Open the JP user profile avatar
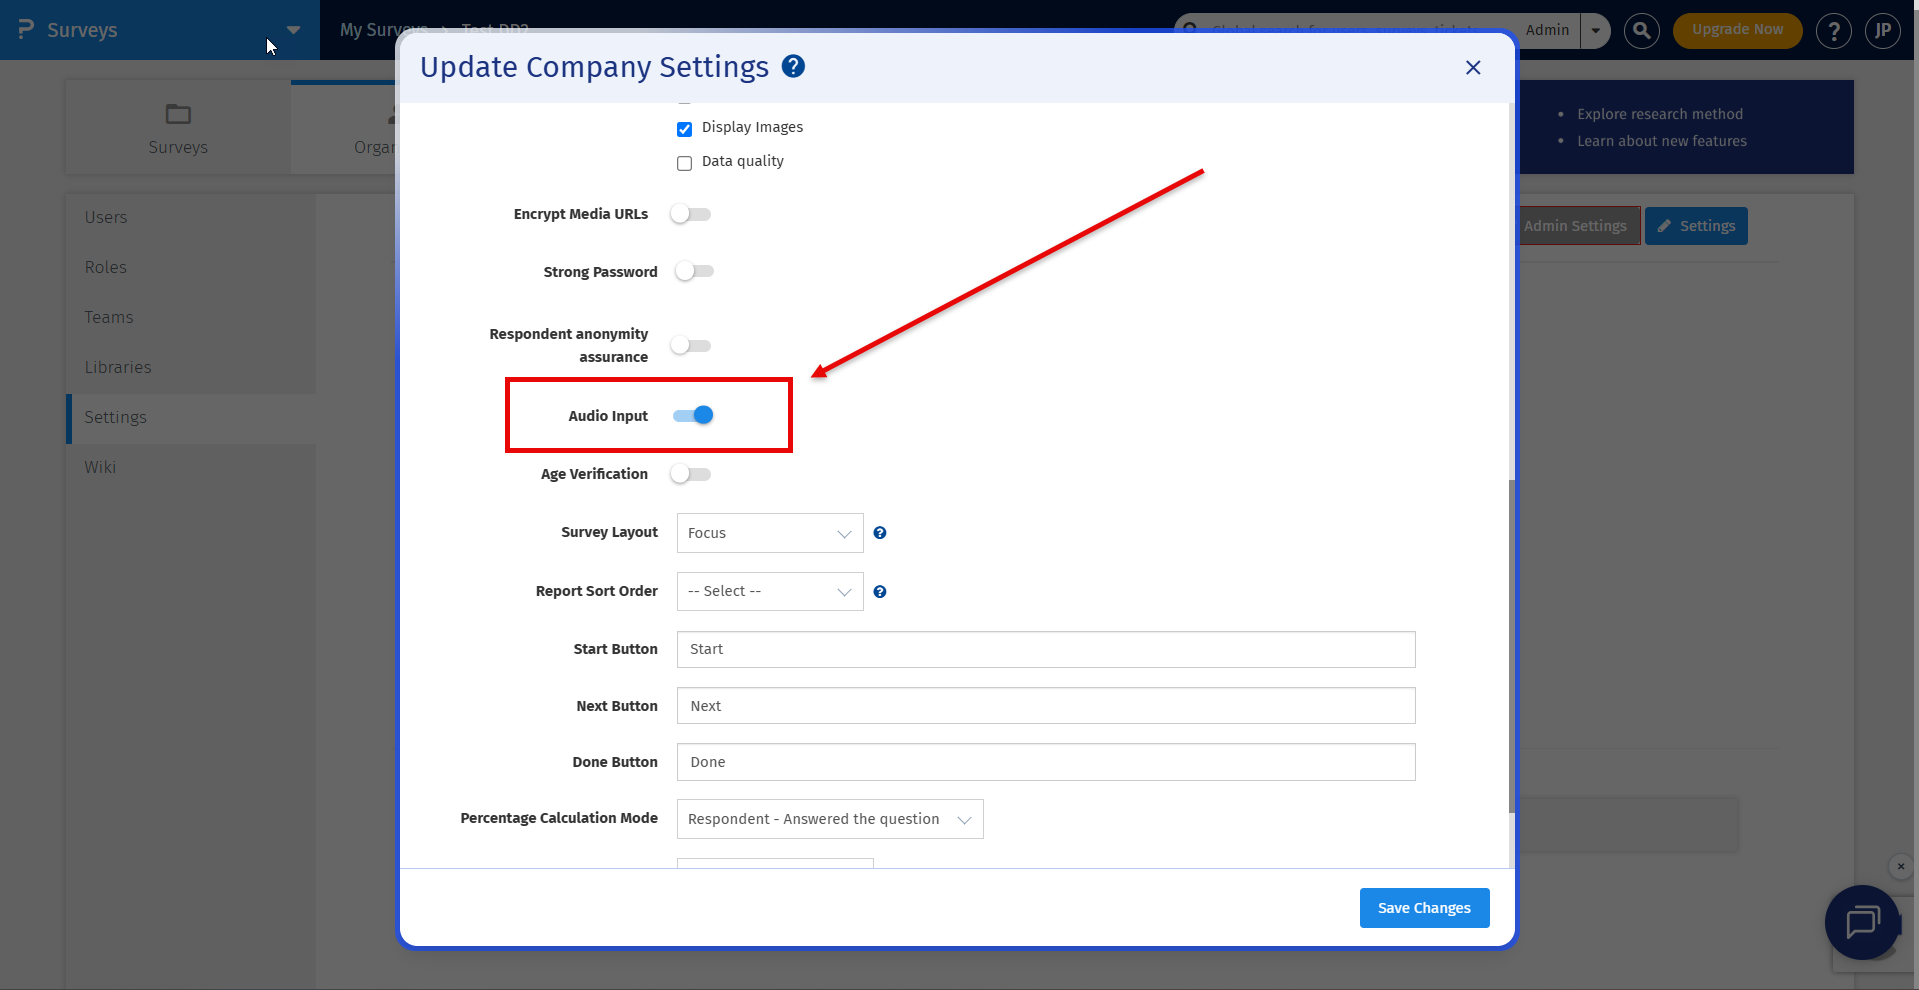Image resolution: width=1919 pixels, height=990 pixels. [1883, 31]
